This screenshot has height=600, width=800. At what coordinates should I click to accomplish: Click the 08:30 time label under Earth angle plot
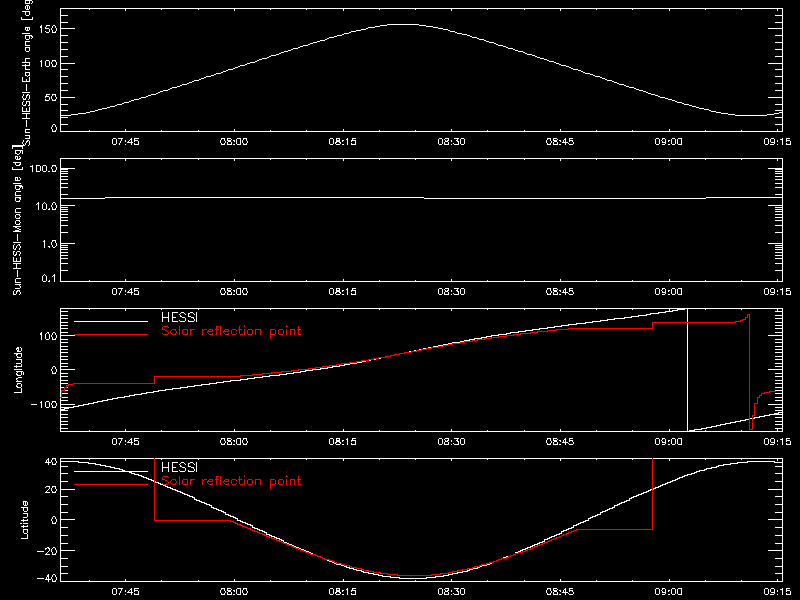pyautogui.click(x=452, y=141)
